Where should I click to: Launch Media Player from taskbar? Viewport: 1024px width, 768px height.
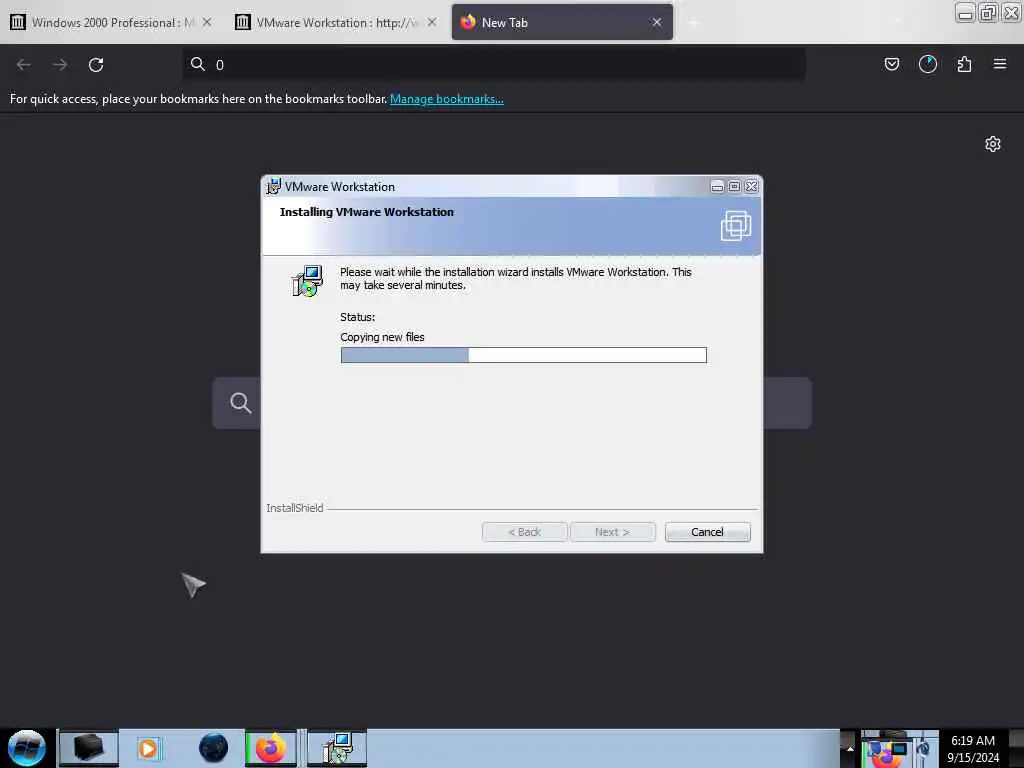(148, 748)
